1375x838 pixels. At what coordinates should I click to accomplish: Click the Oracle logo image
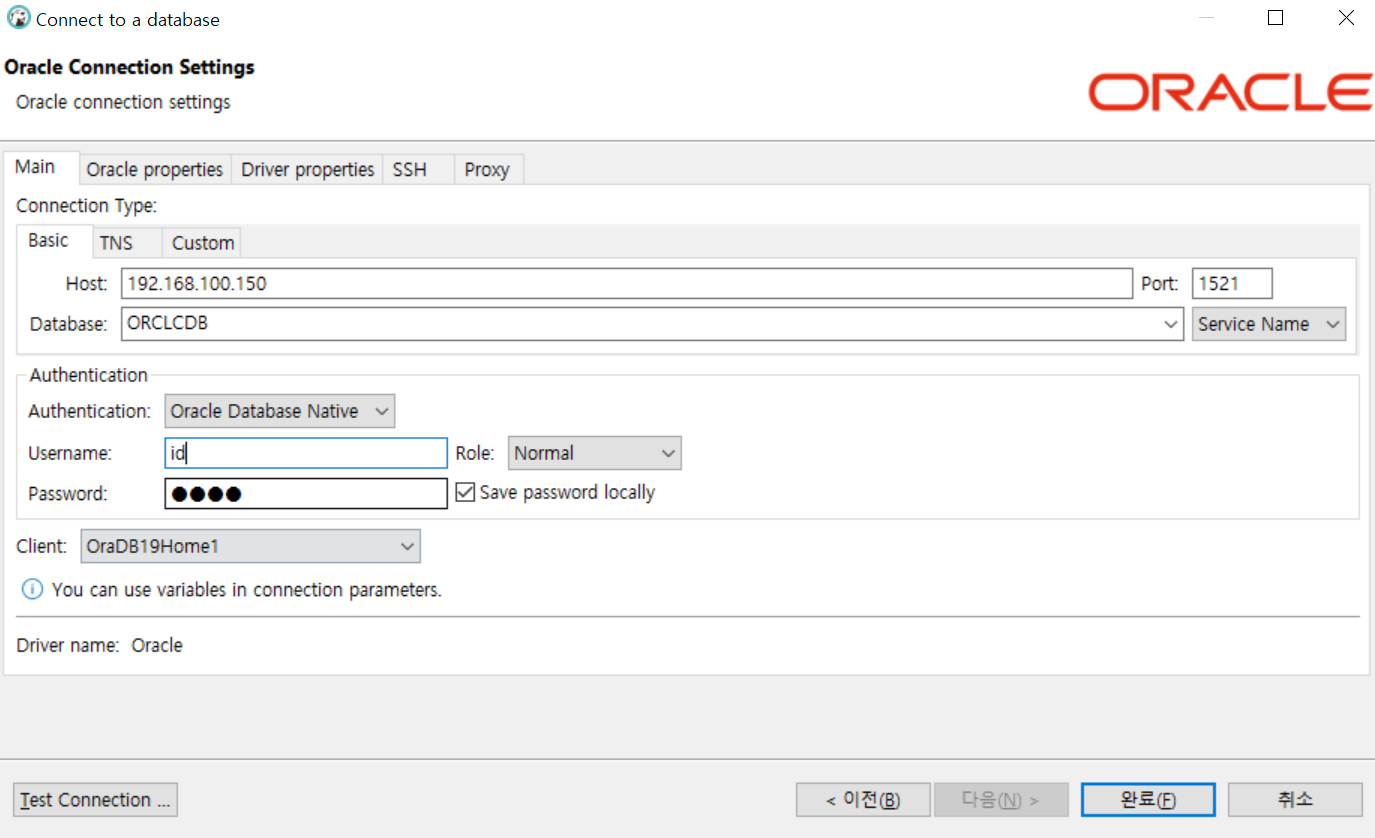(1230, 92)
